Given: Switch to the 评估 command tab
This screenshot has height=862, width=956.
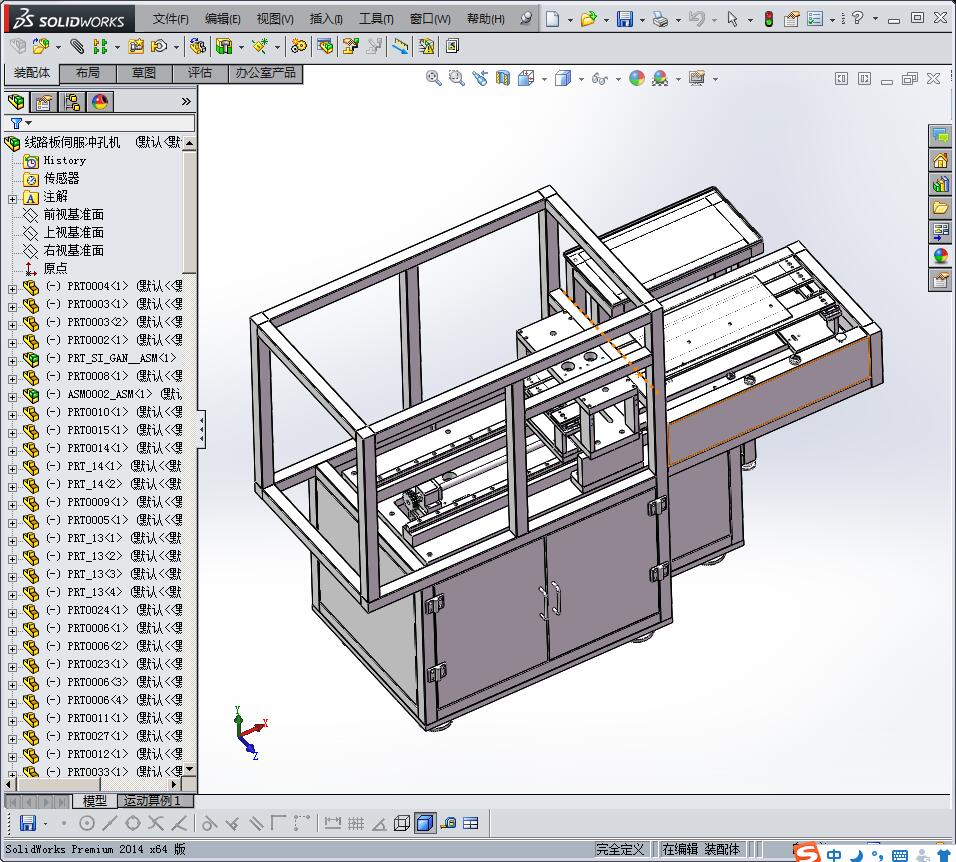Looking at the screenshot, I should pos(200,73).
